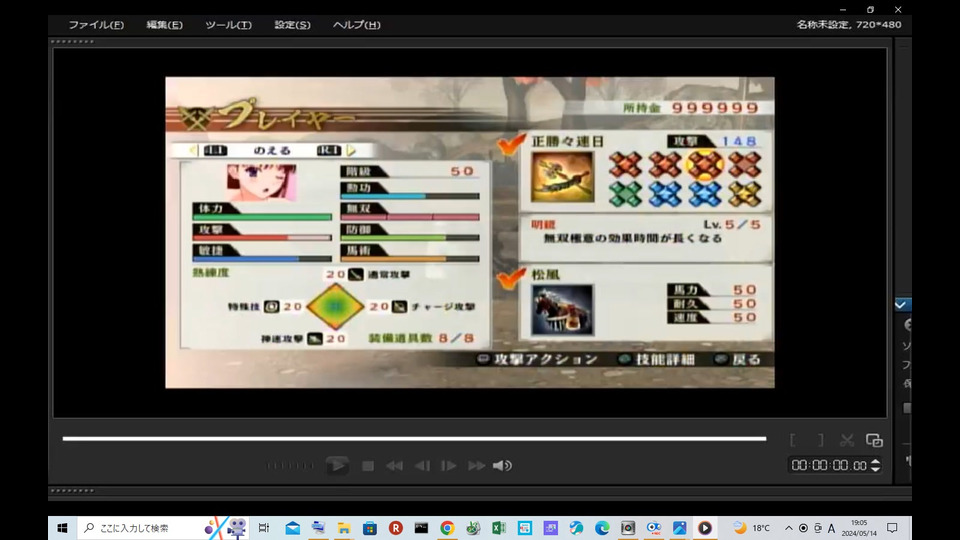Click the weather 18°C widget
Image resolution: width=960 pixels, height=540 pixels.
pyautogui.click(x=752, y=528)
